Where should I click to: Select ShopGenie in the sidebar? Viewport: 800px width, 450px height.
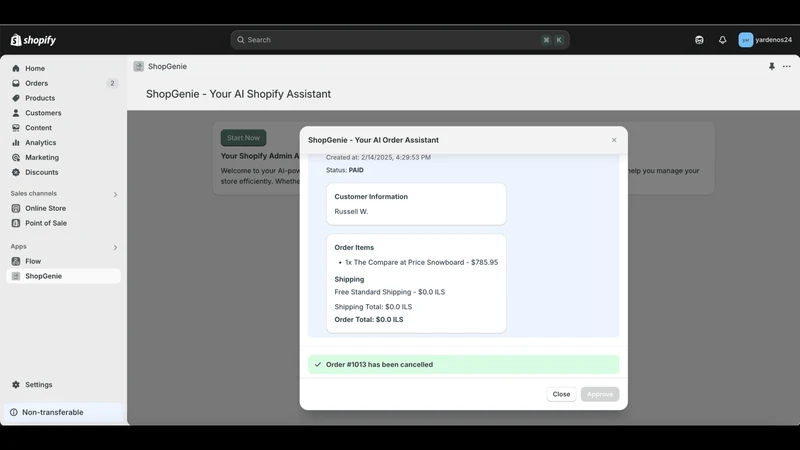[x=63, y=276]
